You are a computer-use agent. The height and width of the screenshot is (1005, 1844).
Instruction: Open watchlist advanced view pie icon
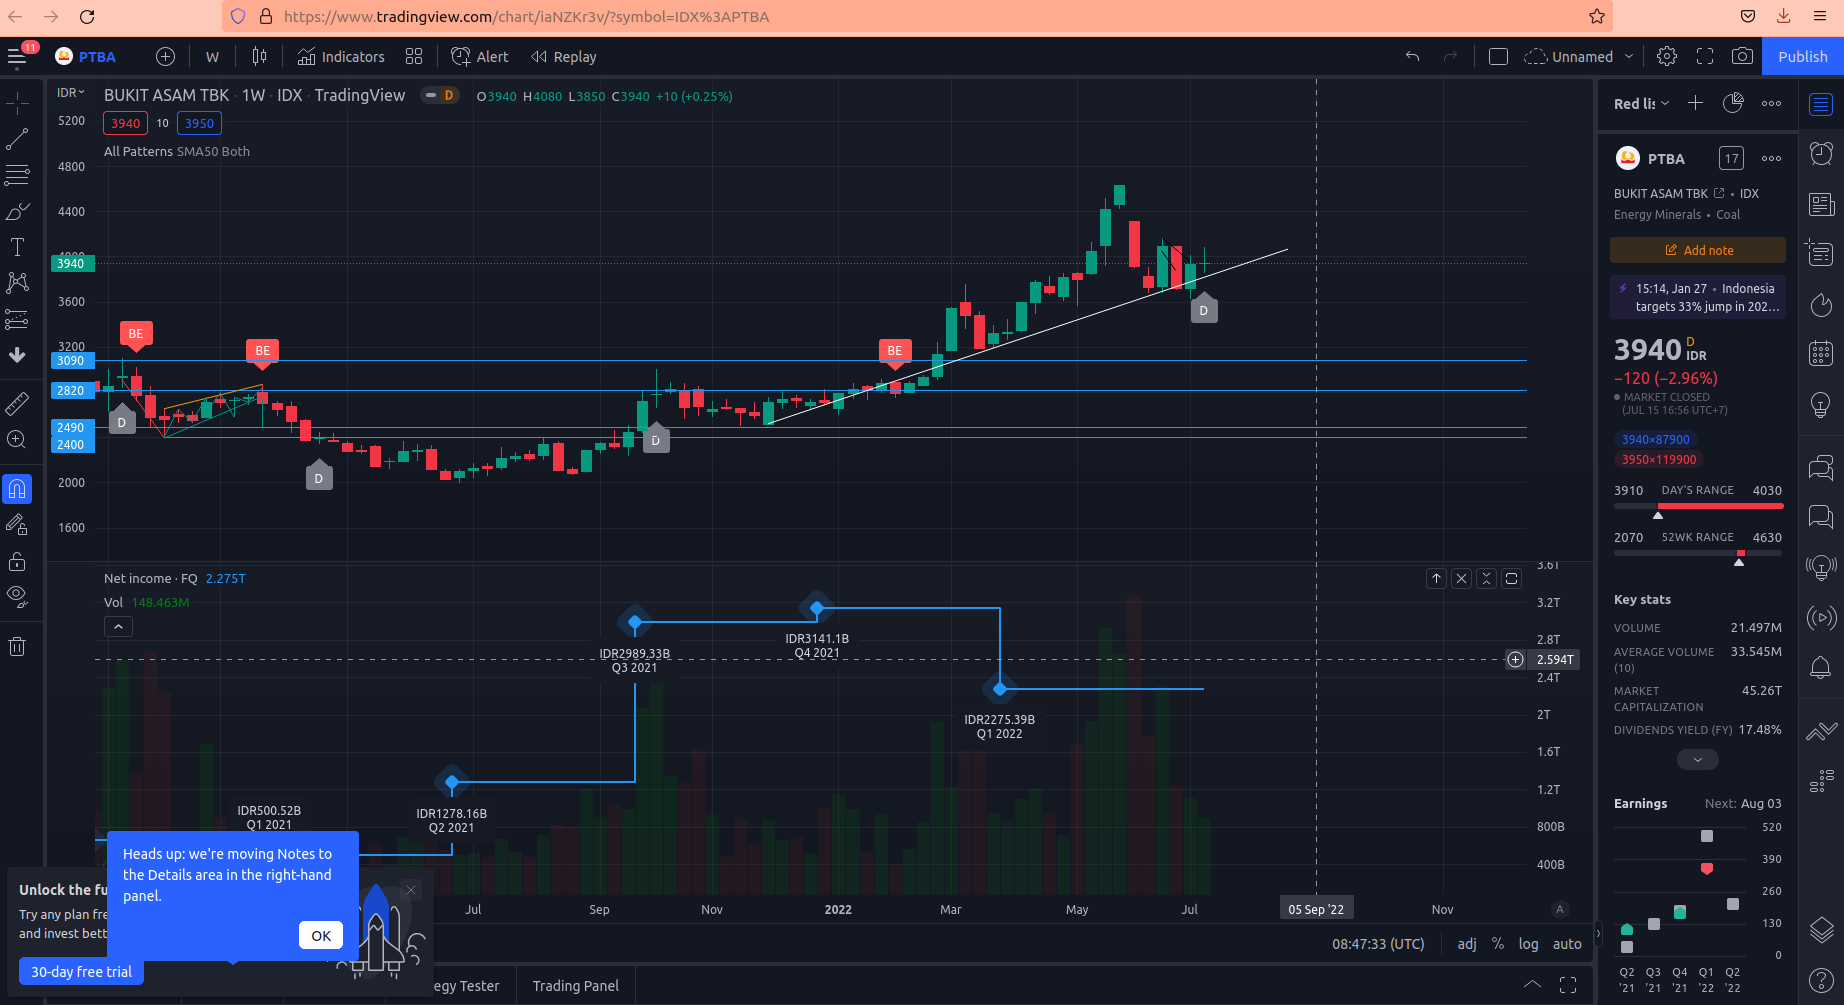click(1733, 103)
